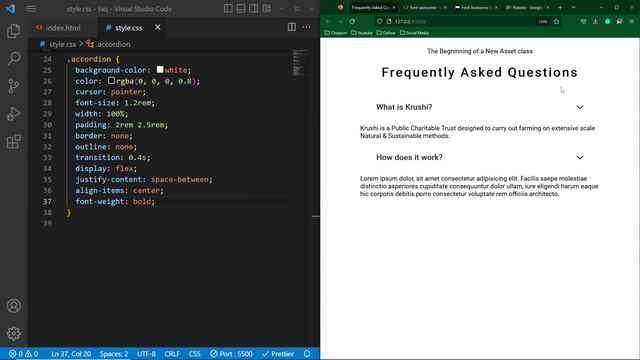Close the style.css tab
The height and width of the screenshot is (360, 640).
click(x=158, y=27)
